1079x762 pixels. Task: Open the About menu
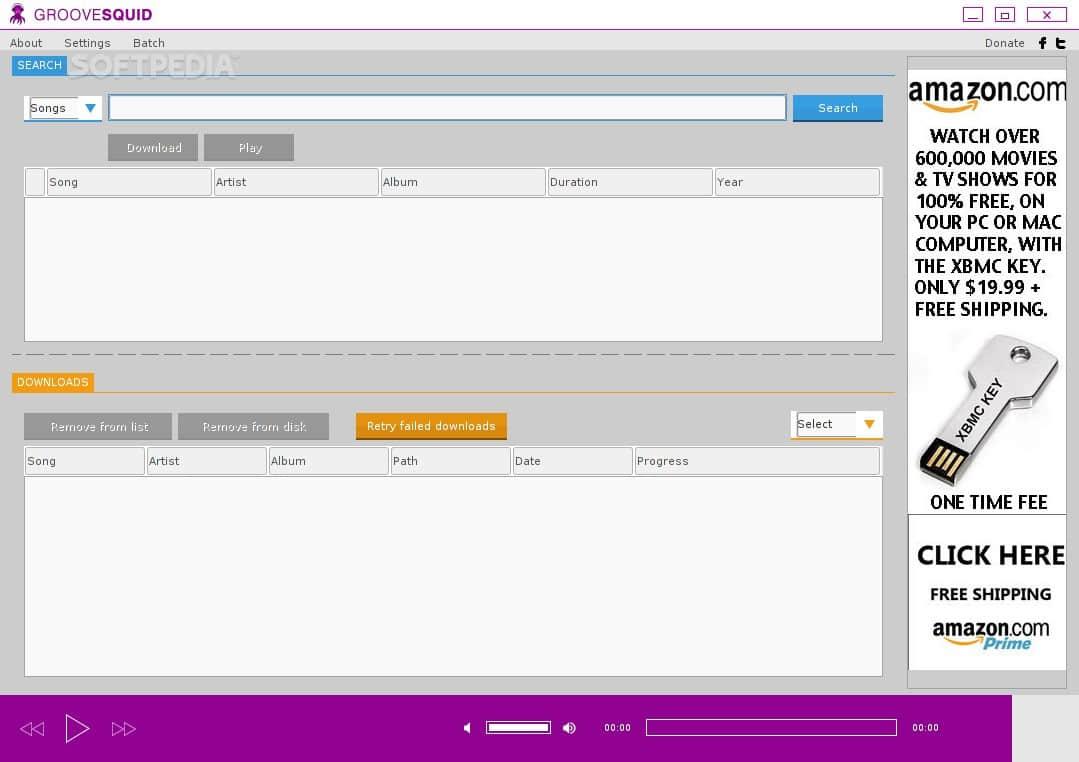[x=26, y=43]
